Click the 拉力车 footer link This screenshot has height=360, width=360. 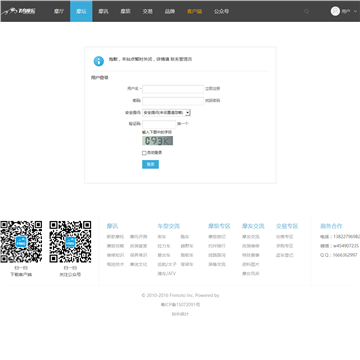click(x=164, y=246)
